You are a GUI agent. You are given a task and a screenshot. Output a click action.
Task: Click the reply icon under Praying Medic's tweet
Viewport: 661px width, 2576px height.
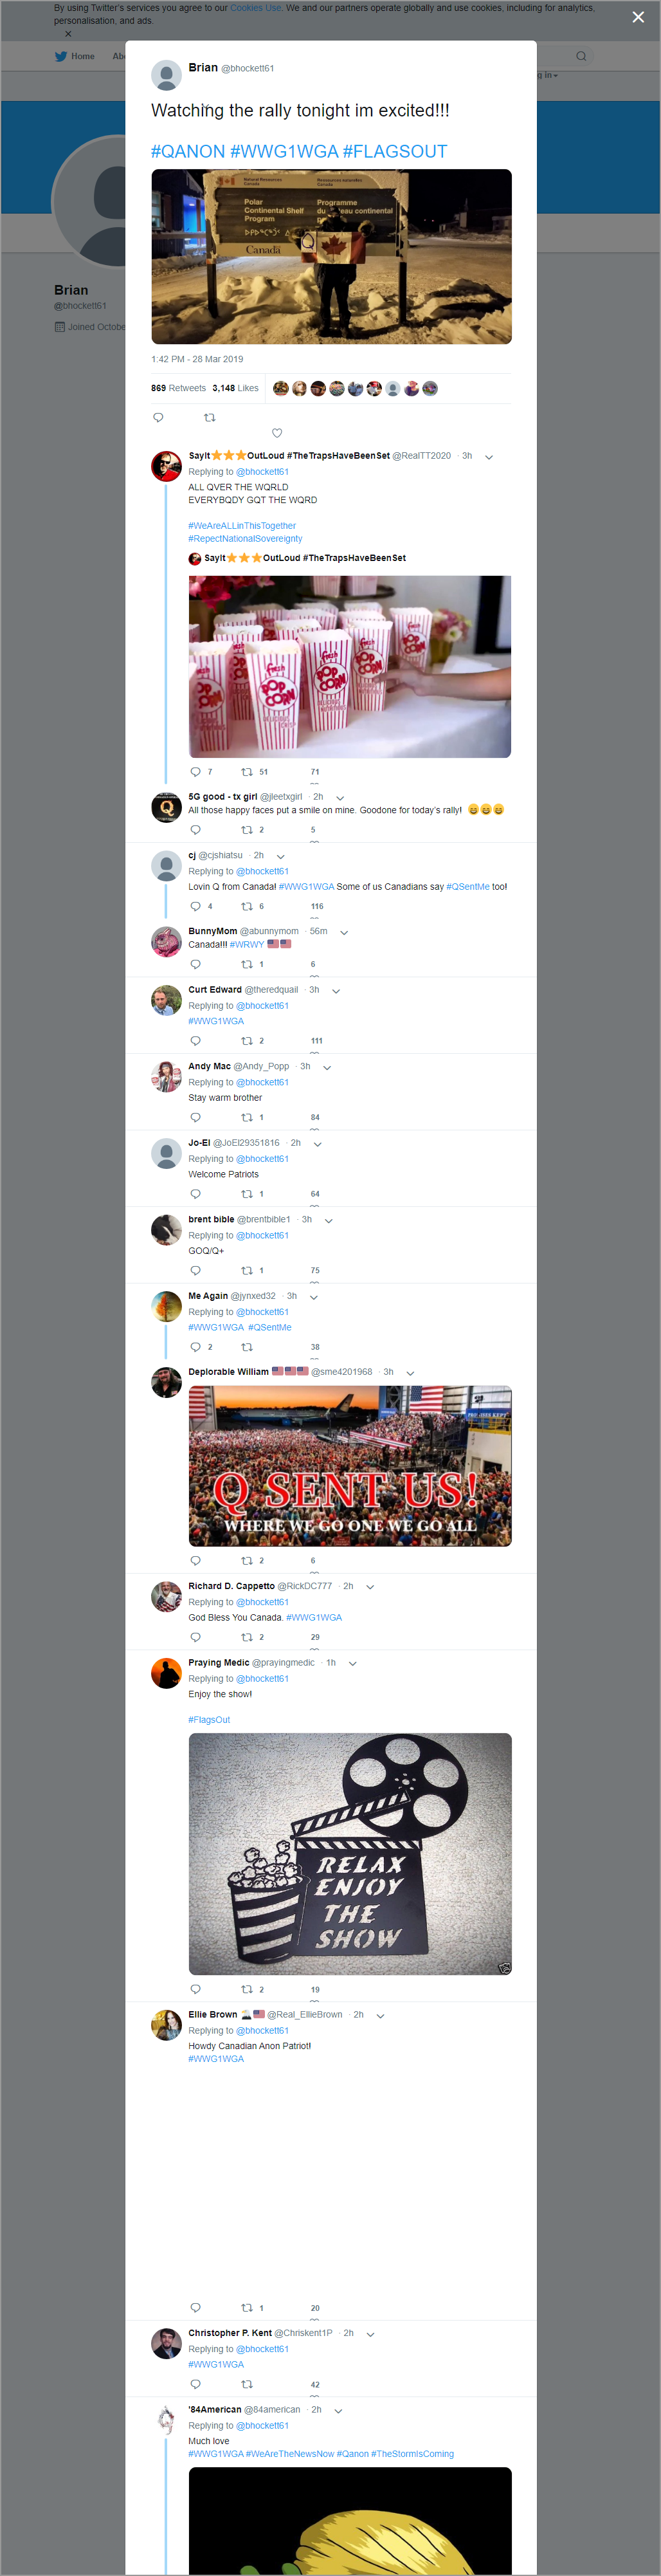click(x=195, y=1989)
